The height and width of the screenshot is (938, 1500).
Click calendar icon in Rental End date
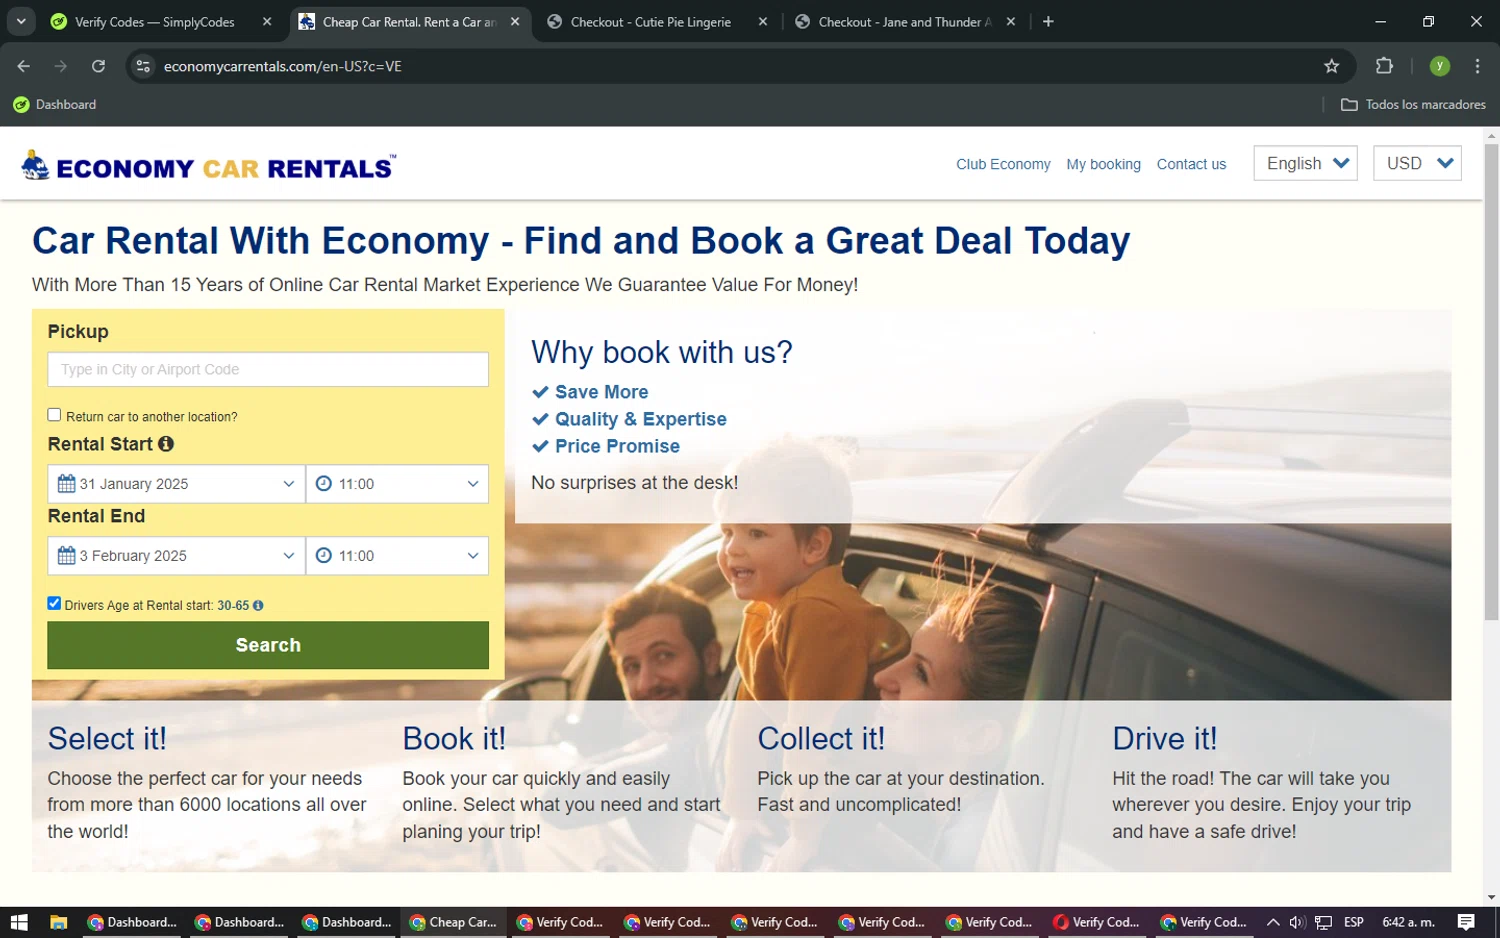[x=66, y=556]
